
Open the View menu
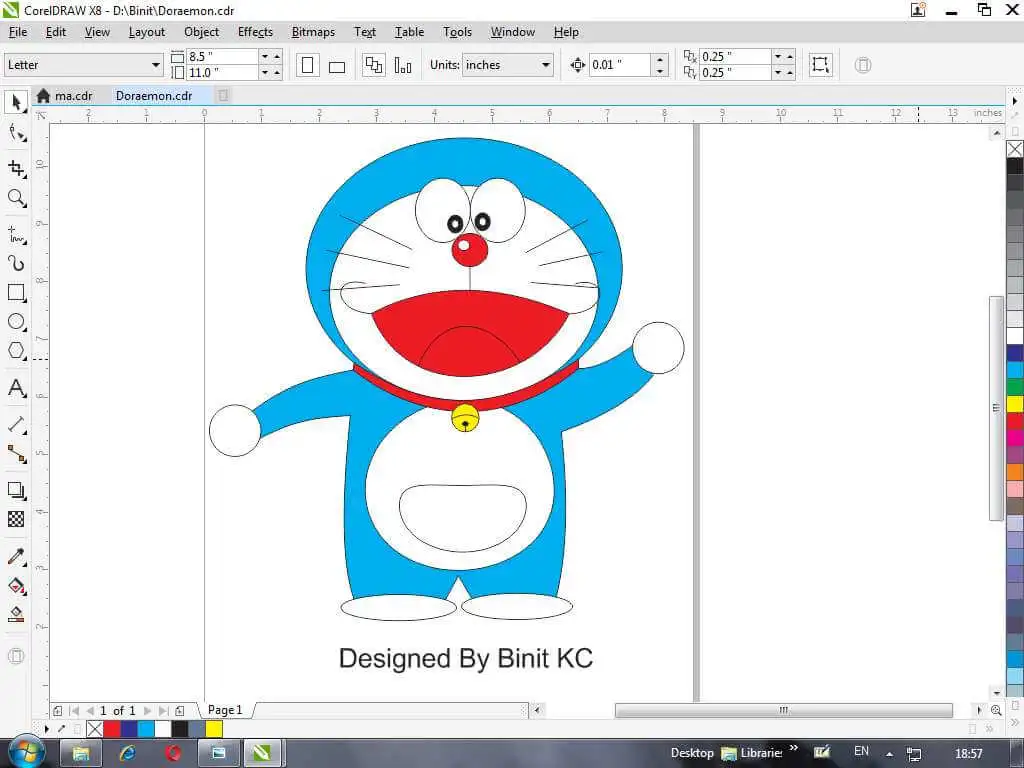click(97, 31)
